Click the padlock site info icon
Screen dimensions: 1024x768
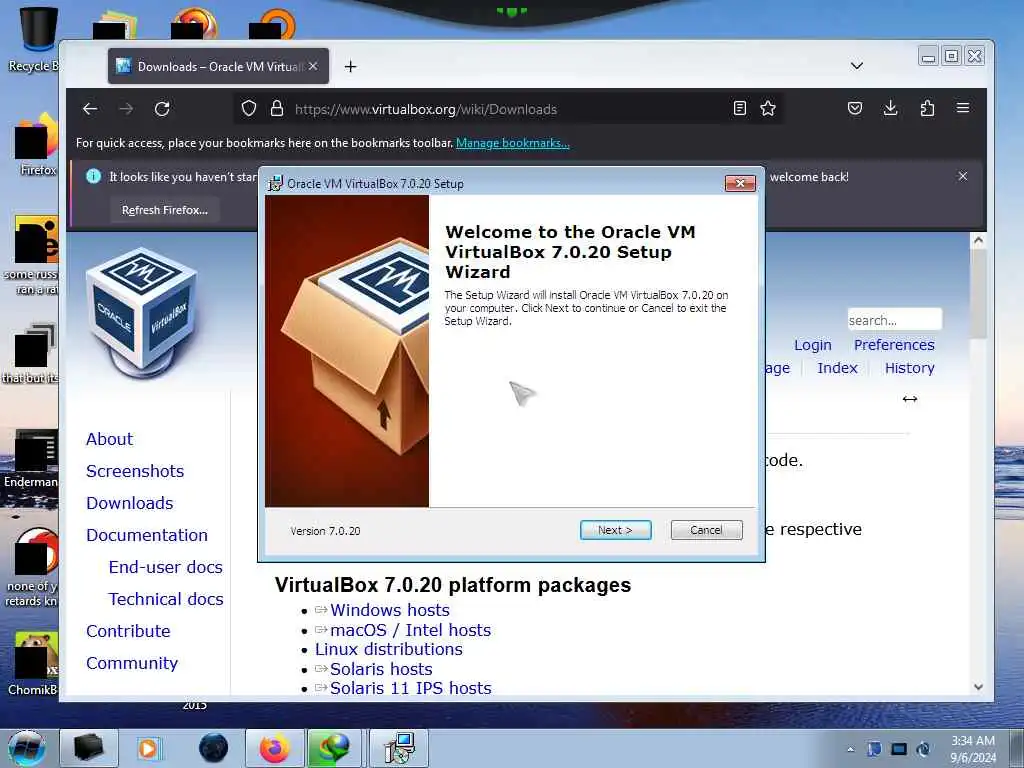point(277,108)
